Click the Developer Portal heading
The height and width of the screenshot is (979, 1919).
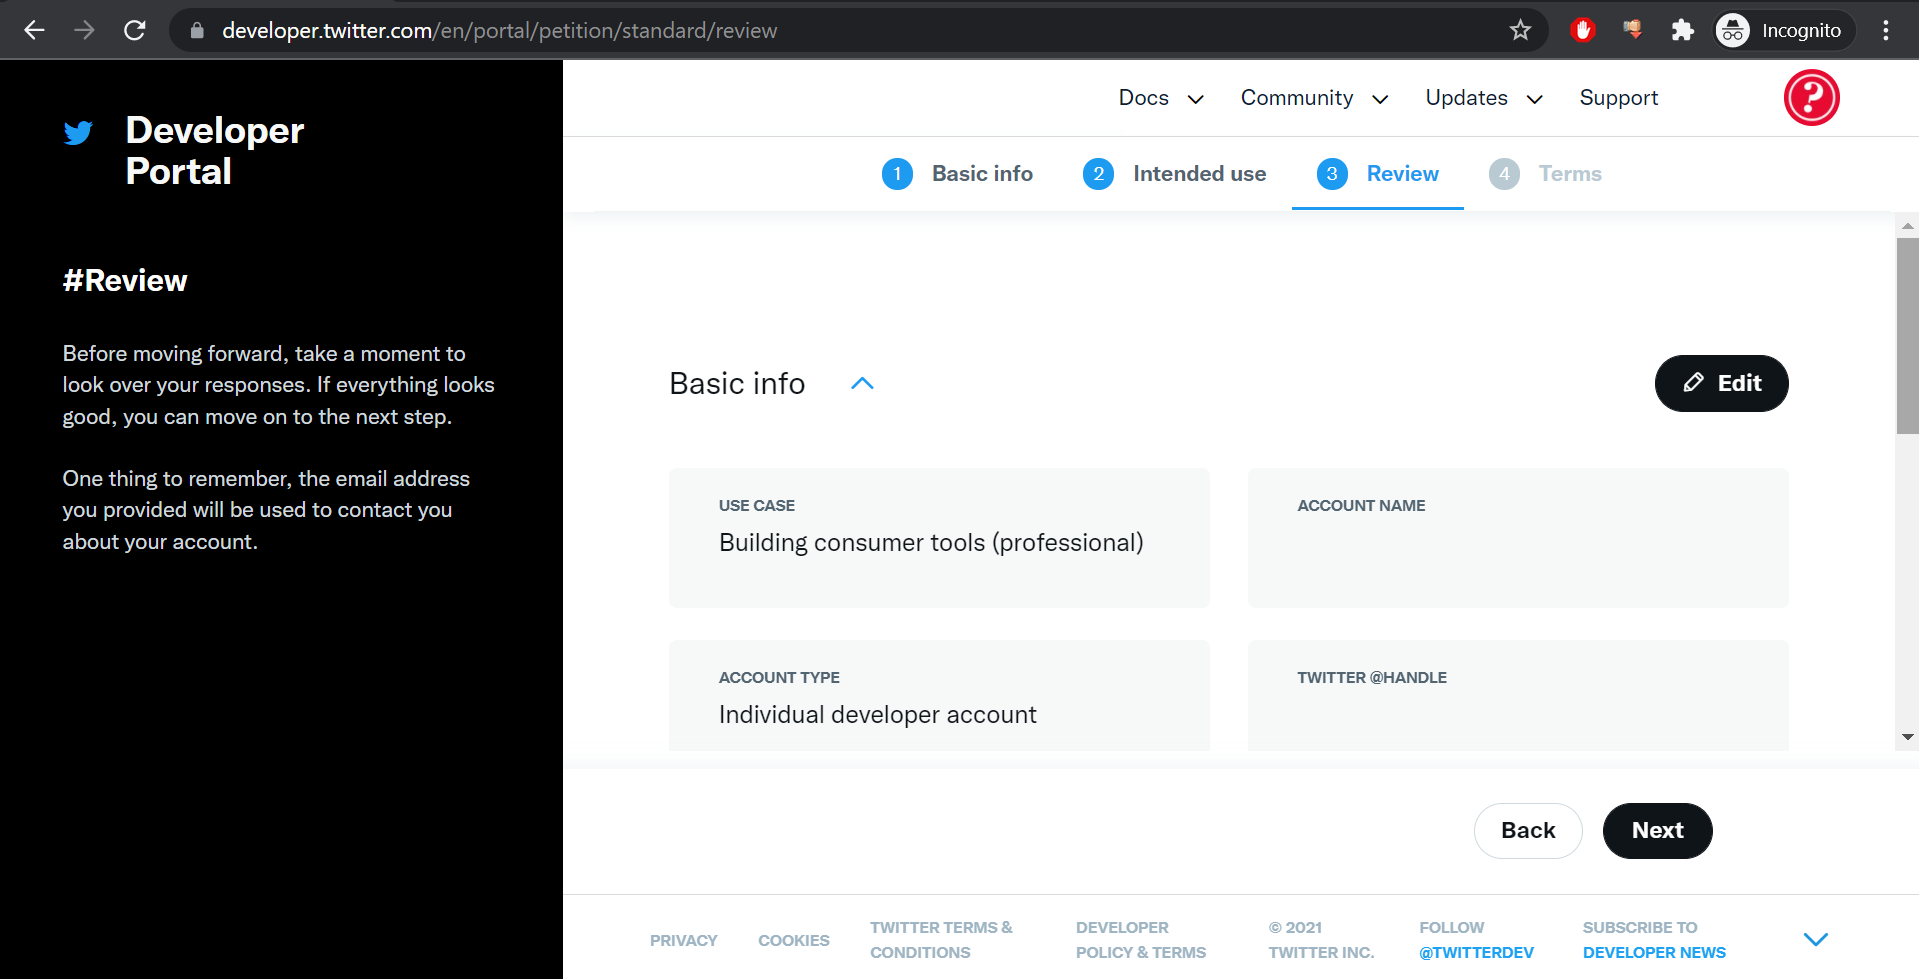tap(215, 151)
